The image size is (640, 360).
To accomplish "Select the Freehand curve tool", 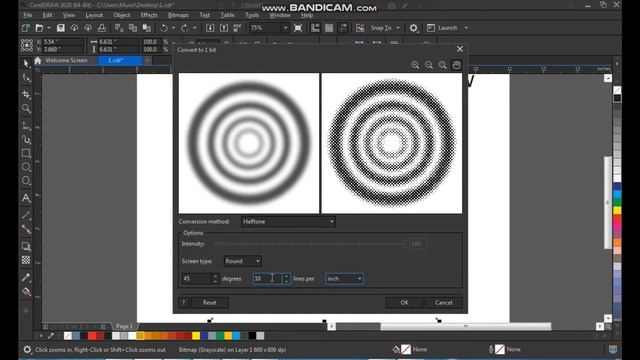I will pos(26,125).
